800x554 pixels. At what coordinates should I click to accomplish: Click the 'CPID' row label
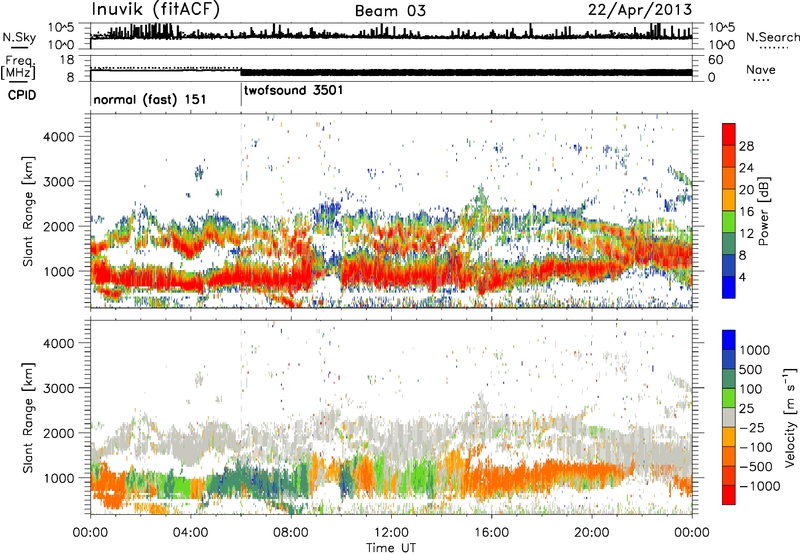click(x=22, y=95)
